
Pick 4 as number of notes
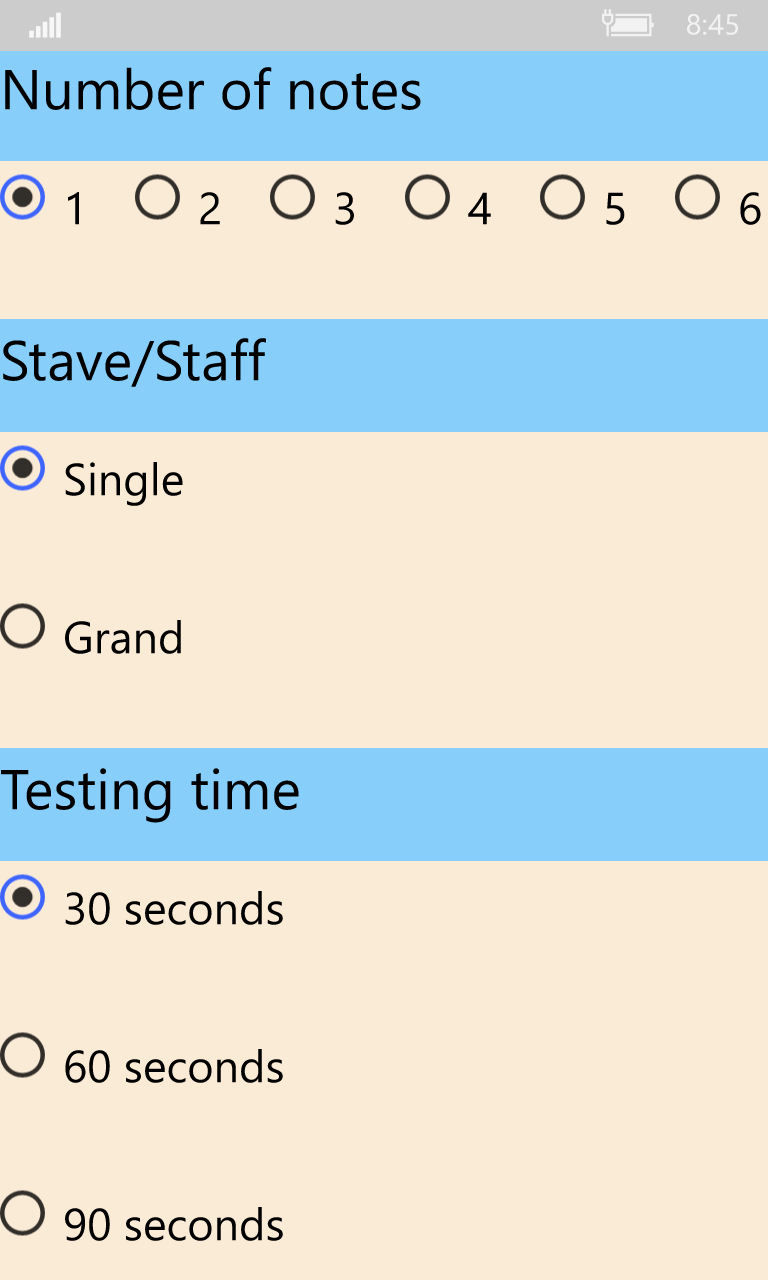tap(427, 197)
